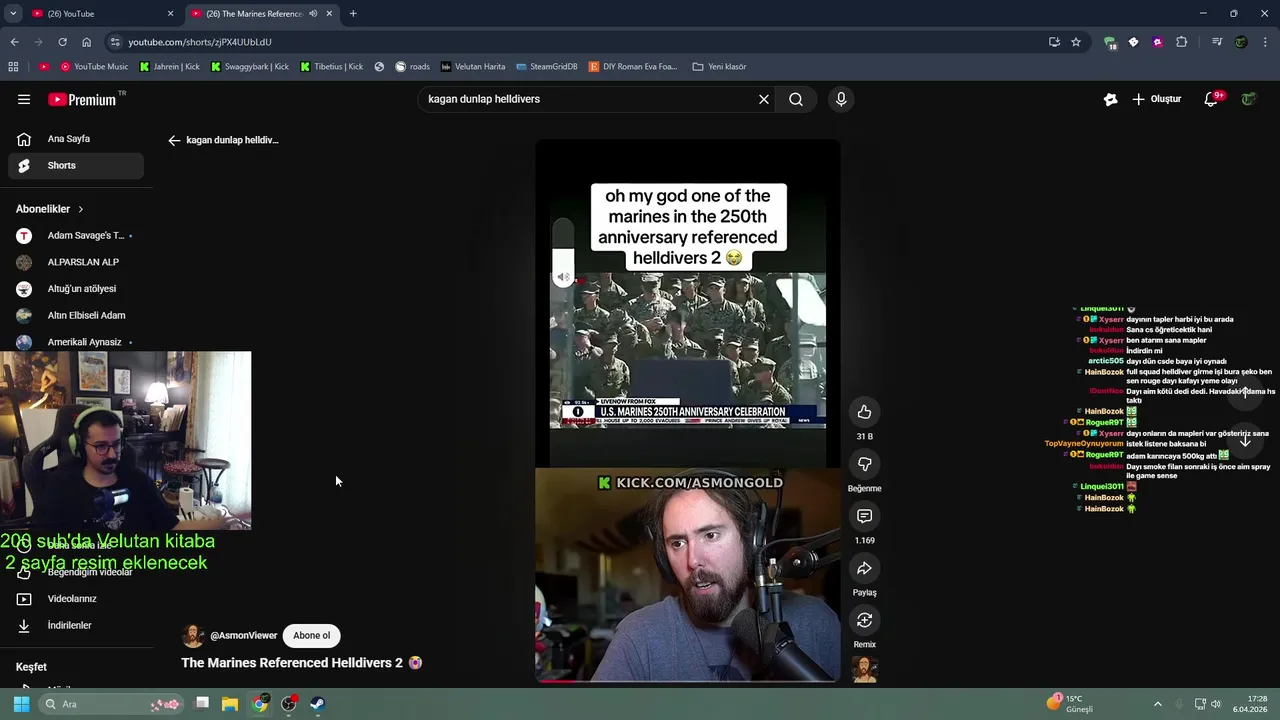
Task: Open the extensions puzzle menu
Action: pos(1182,42)
